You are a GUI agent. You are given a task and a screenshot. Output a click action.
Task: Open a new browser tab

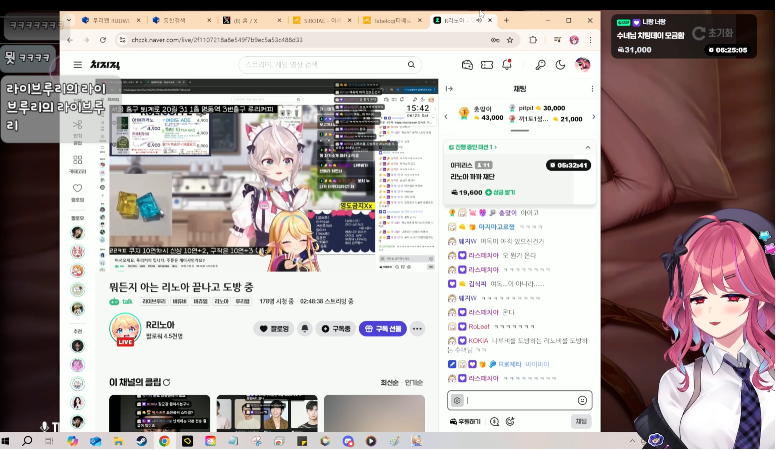(x=506, y=20)
